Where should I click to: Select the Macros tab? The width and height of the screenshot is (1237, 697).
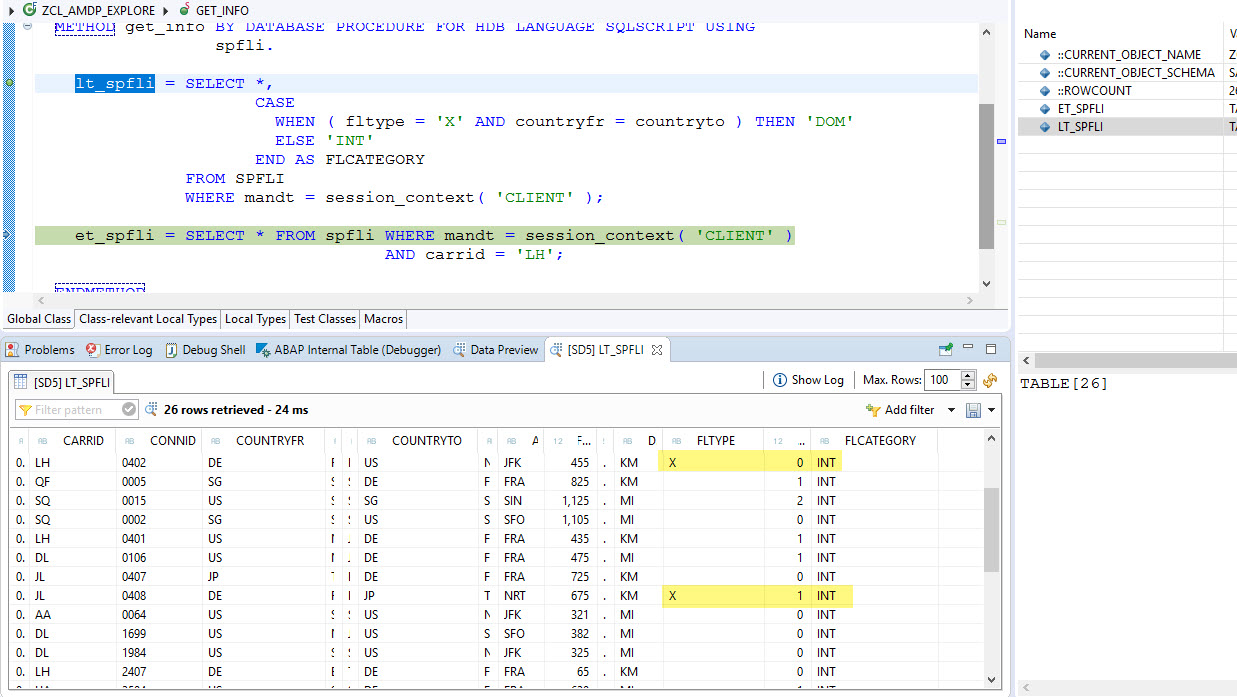tap(383, 319)
